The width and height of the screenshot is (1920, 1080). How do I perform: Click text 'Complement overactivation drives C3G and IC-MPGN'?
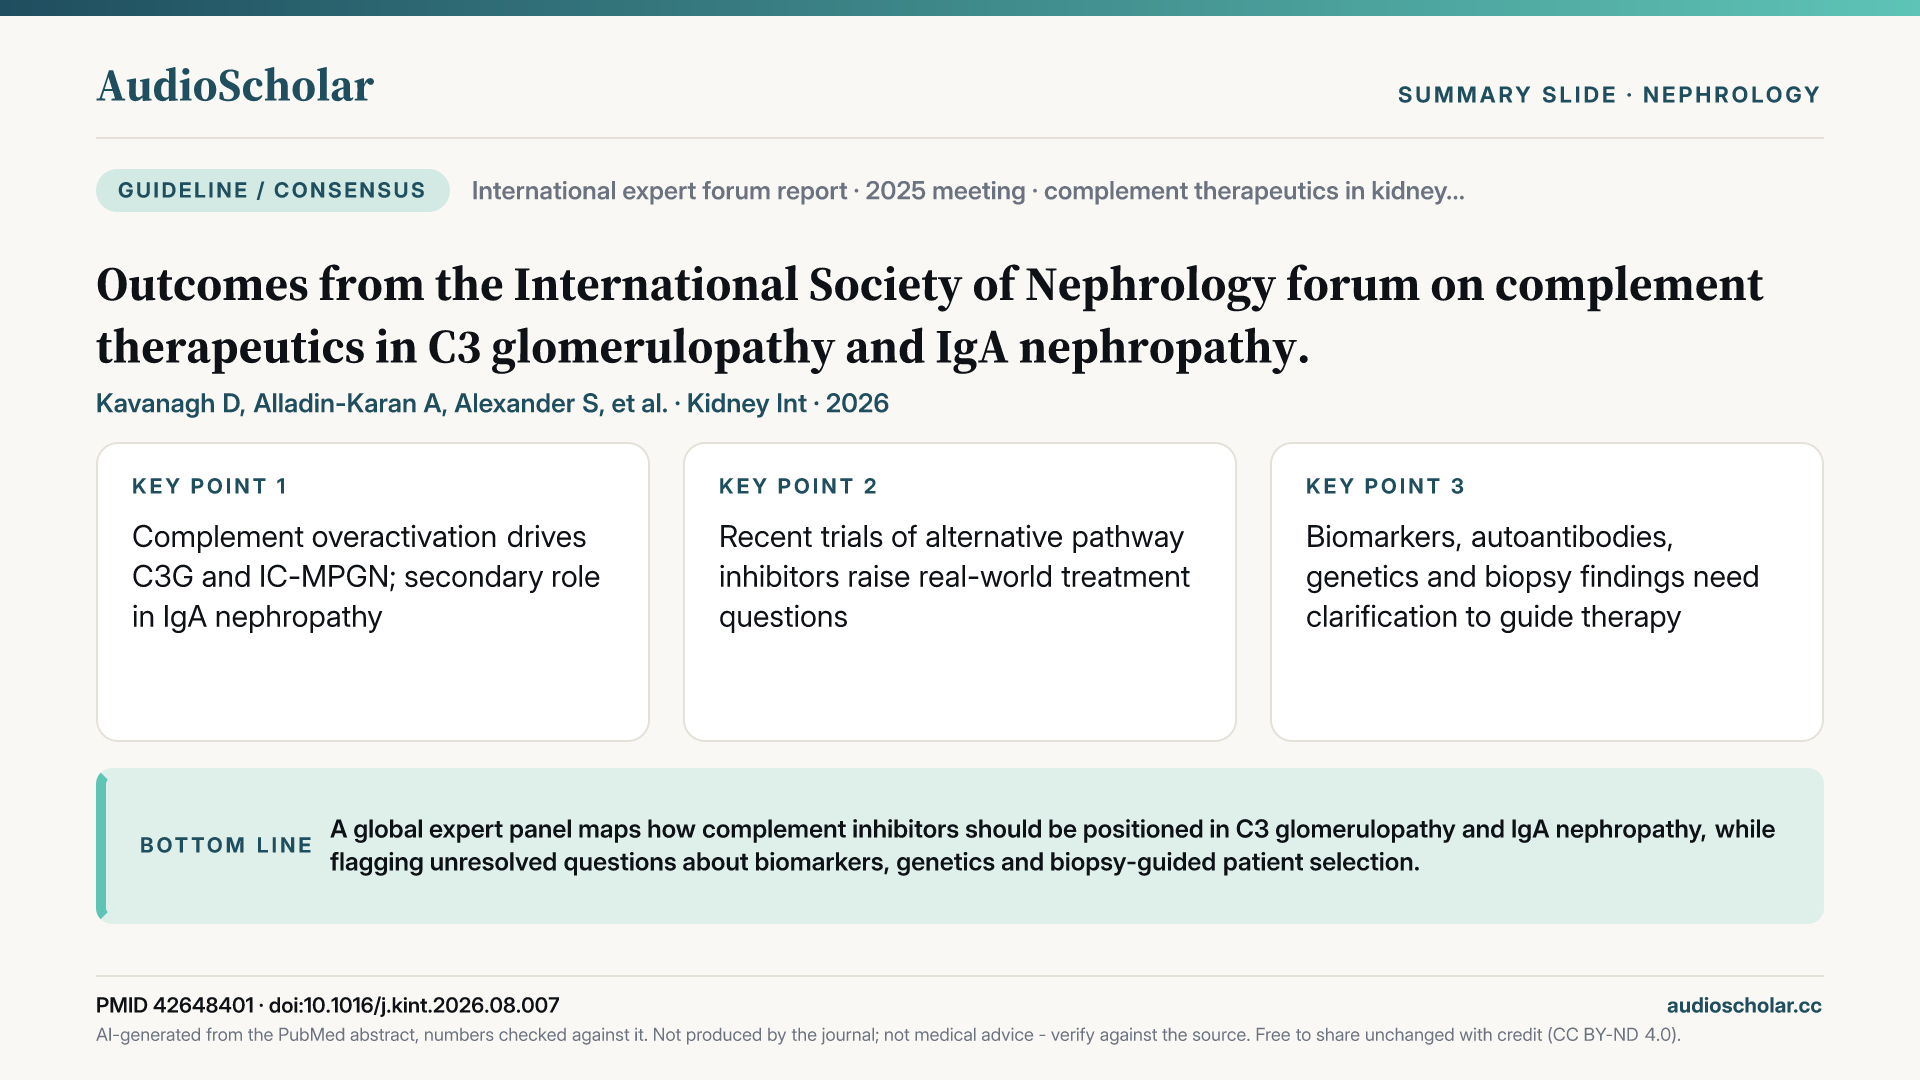(x=366, y=577)
